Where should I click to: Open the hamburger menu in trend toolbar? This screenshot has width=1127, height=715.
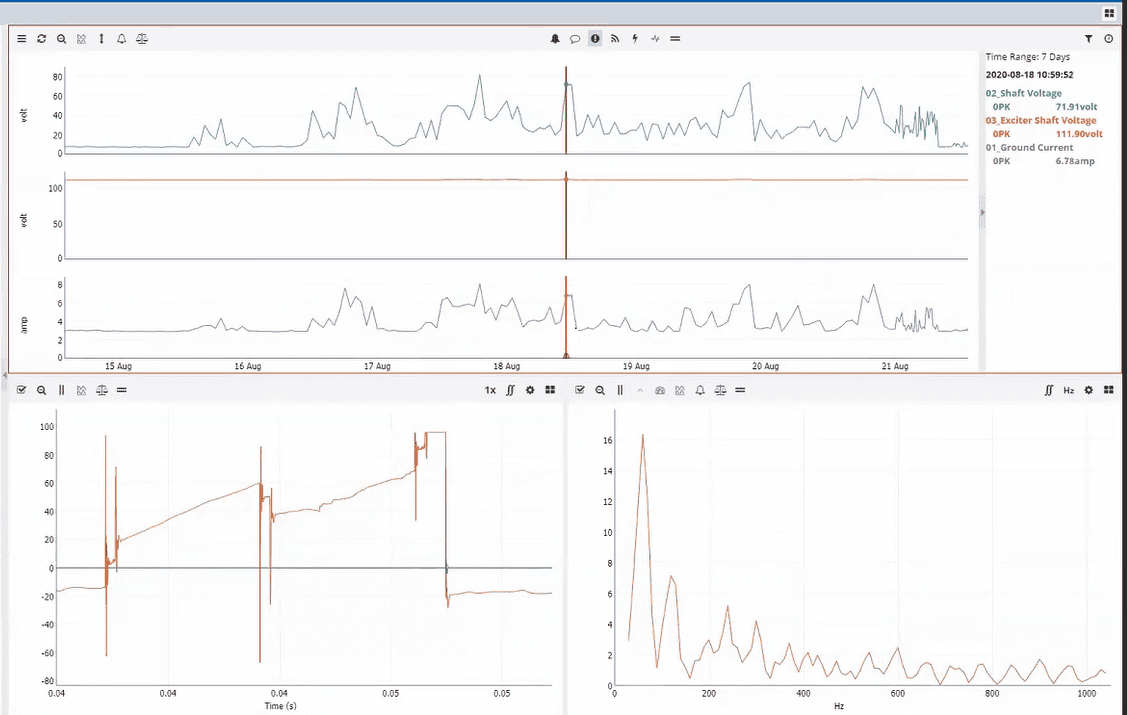[22, 39]
